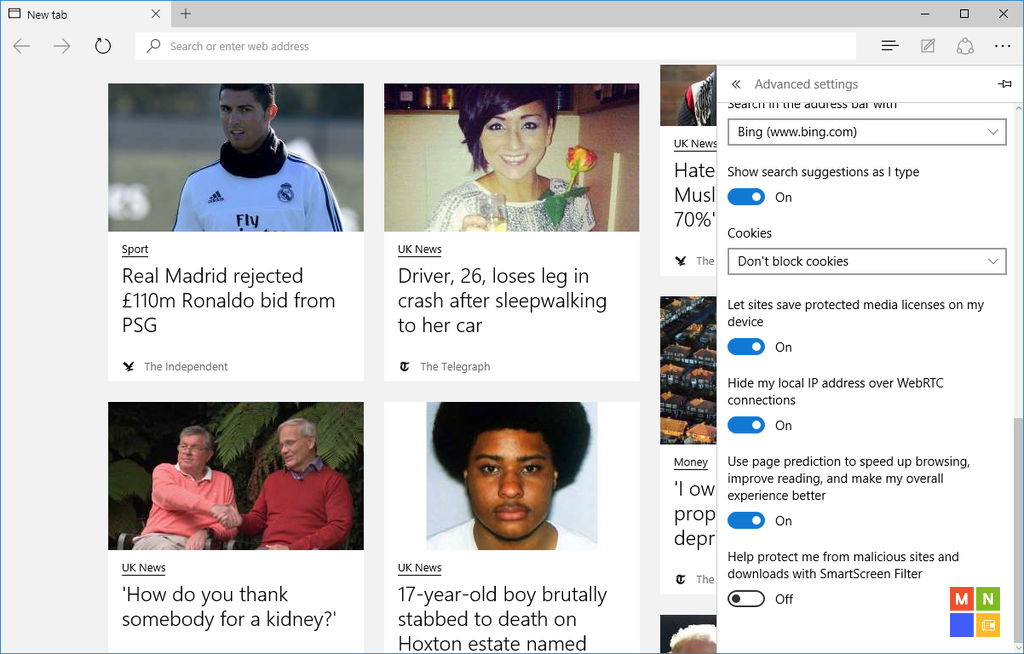Select the New tab tab
The width and height of the screenshot is (1024, 654).
click(x=86, y=14)
